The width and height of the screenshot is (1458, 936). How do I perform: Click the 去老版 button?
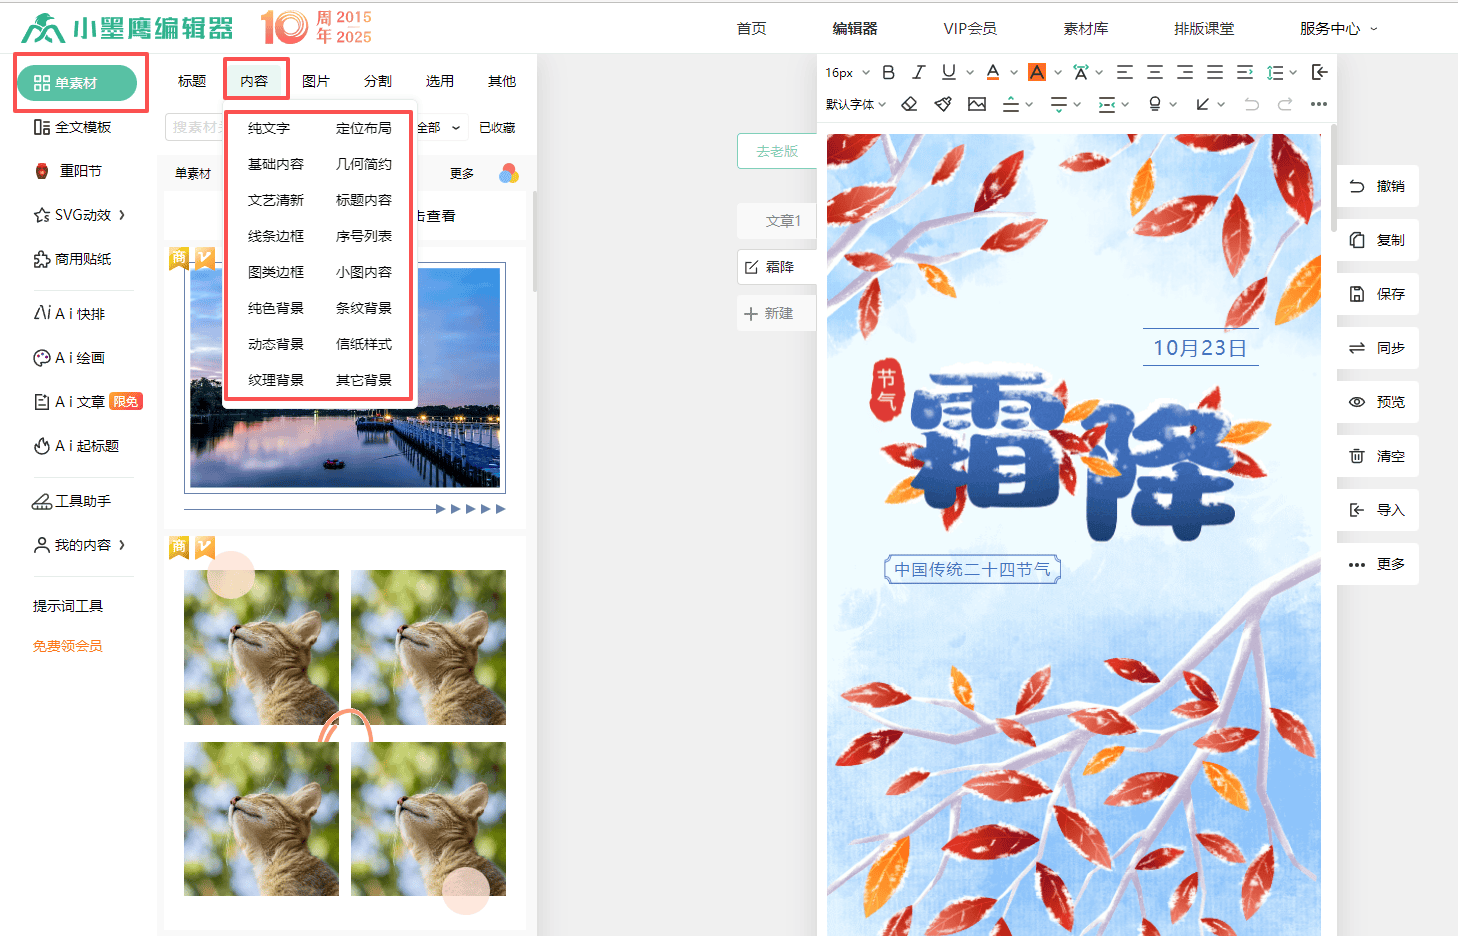[x=777, y=151]
